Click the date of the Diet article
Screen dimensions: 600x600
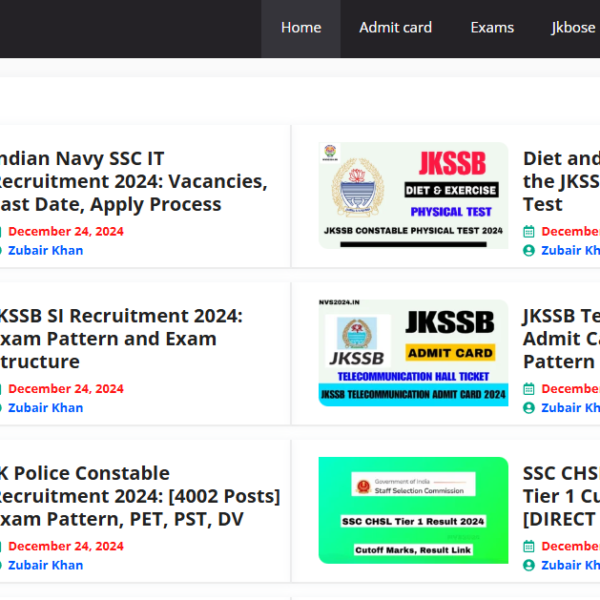click(x=571, y=232)
